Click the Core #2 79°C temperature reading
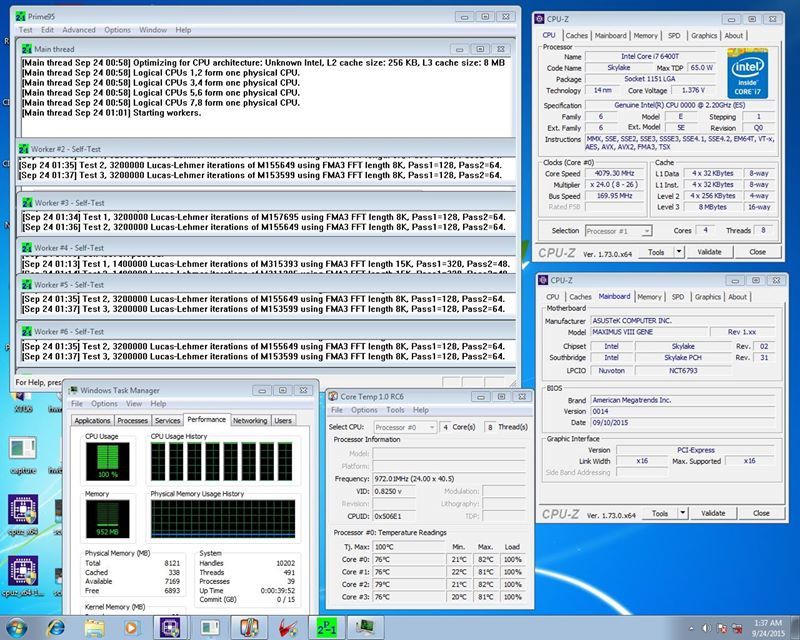 click(409, 584)
